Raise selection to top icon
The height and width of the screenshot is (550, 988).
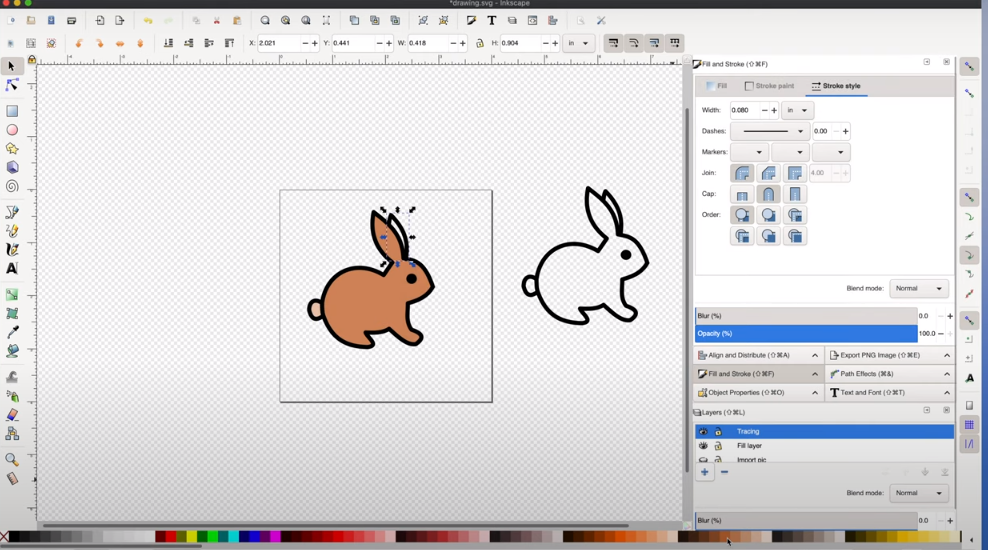pos(229,43)
